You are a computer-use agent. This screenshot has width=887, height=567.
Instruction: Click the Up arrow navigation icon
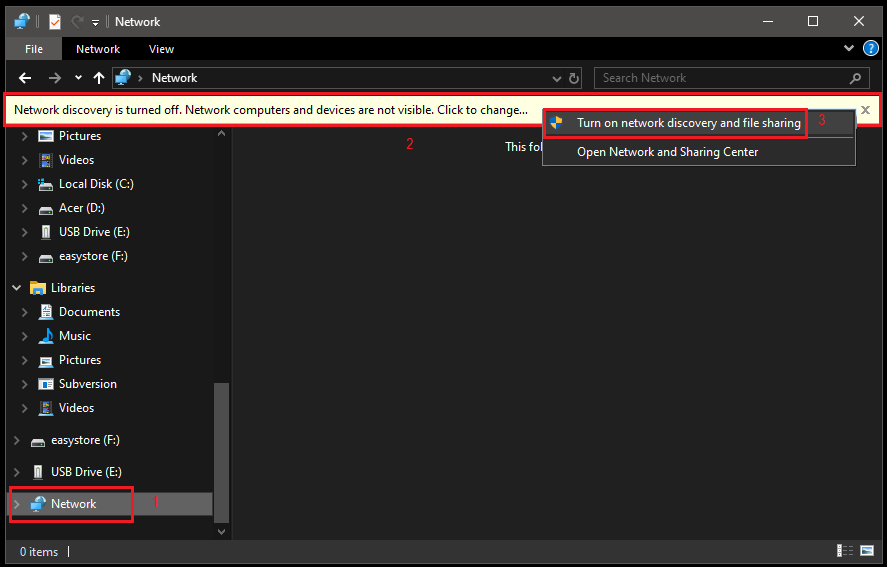click(x=98, y=78)
